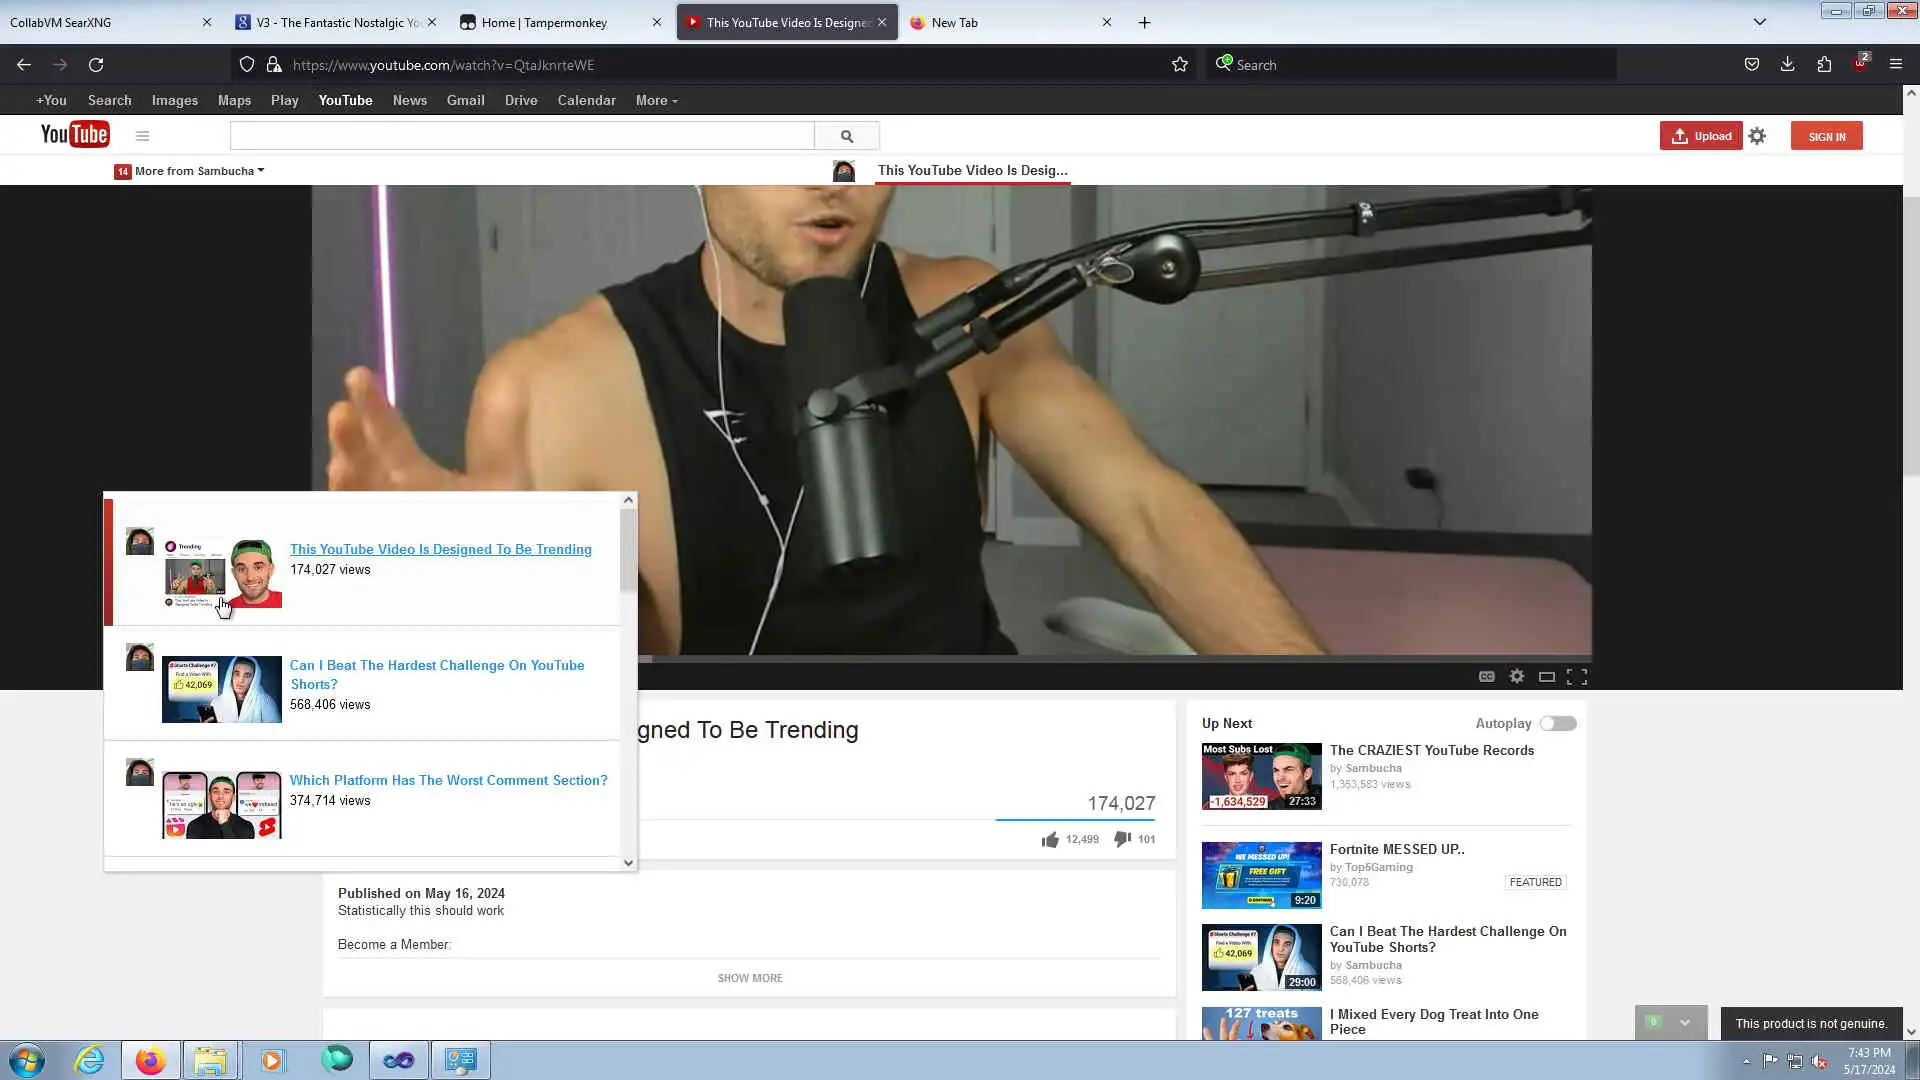Viewport: 1920px width, 1080px height.
Task: Click the SIGN IN button
Action: pos(1826,136)
